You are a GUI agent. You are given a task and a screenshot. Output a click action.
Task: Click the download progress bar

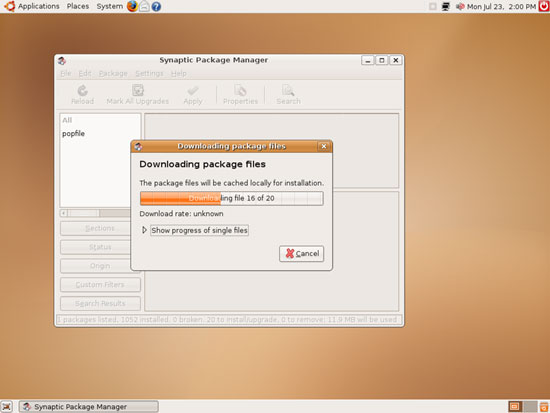point(232,198)
